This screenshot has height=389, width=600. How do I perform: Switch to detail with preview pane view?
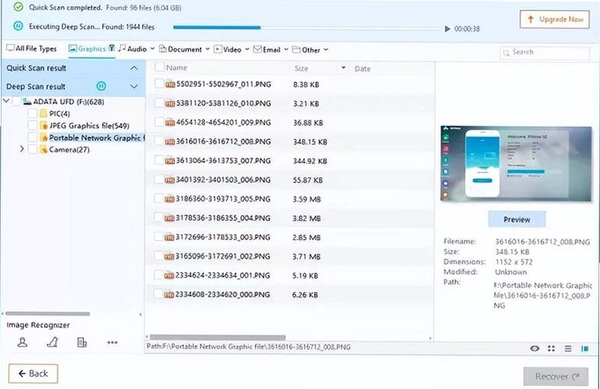(585, 348)
